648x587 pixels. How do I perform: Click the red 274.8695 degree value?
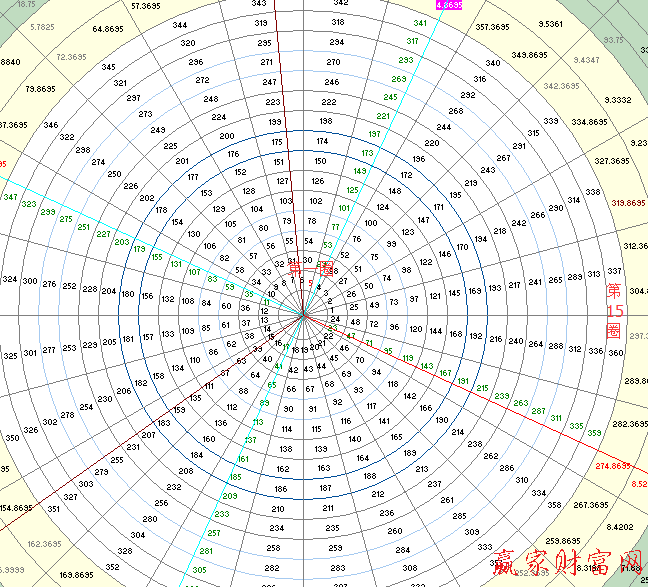point(613,466)
